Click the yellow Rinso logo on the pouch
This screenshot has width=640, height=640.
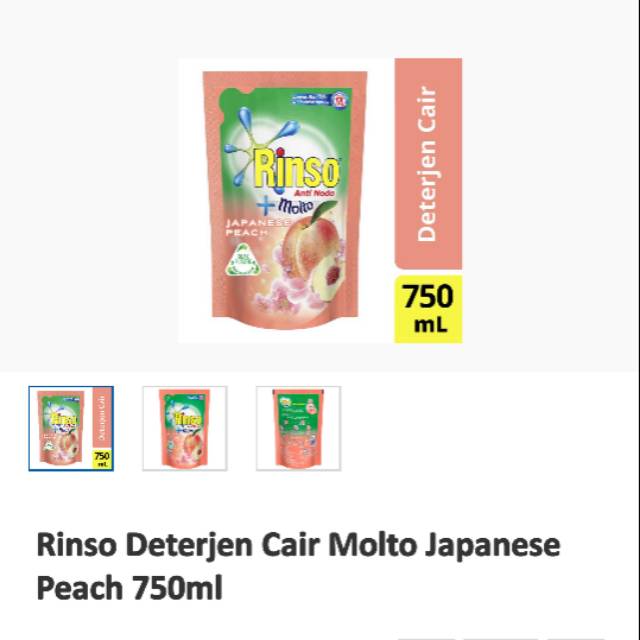tap(297, 169)
